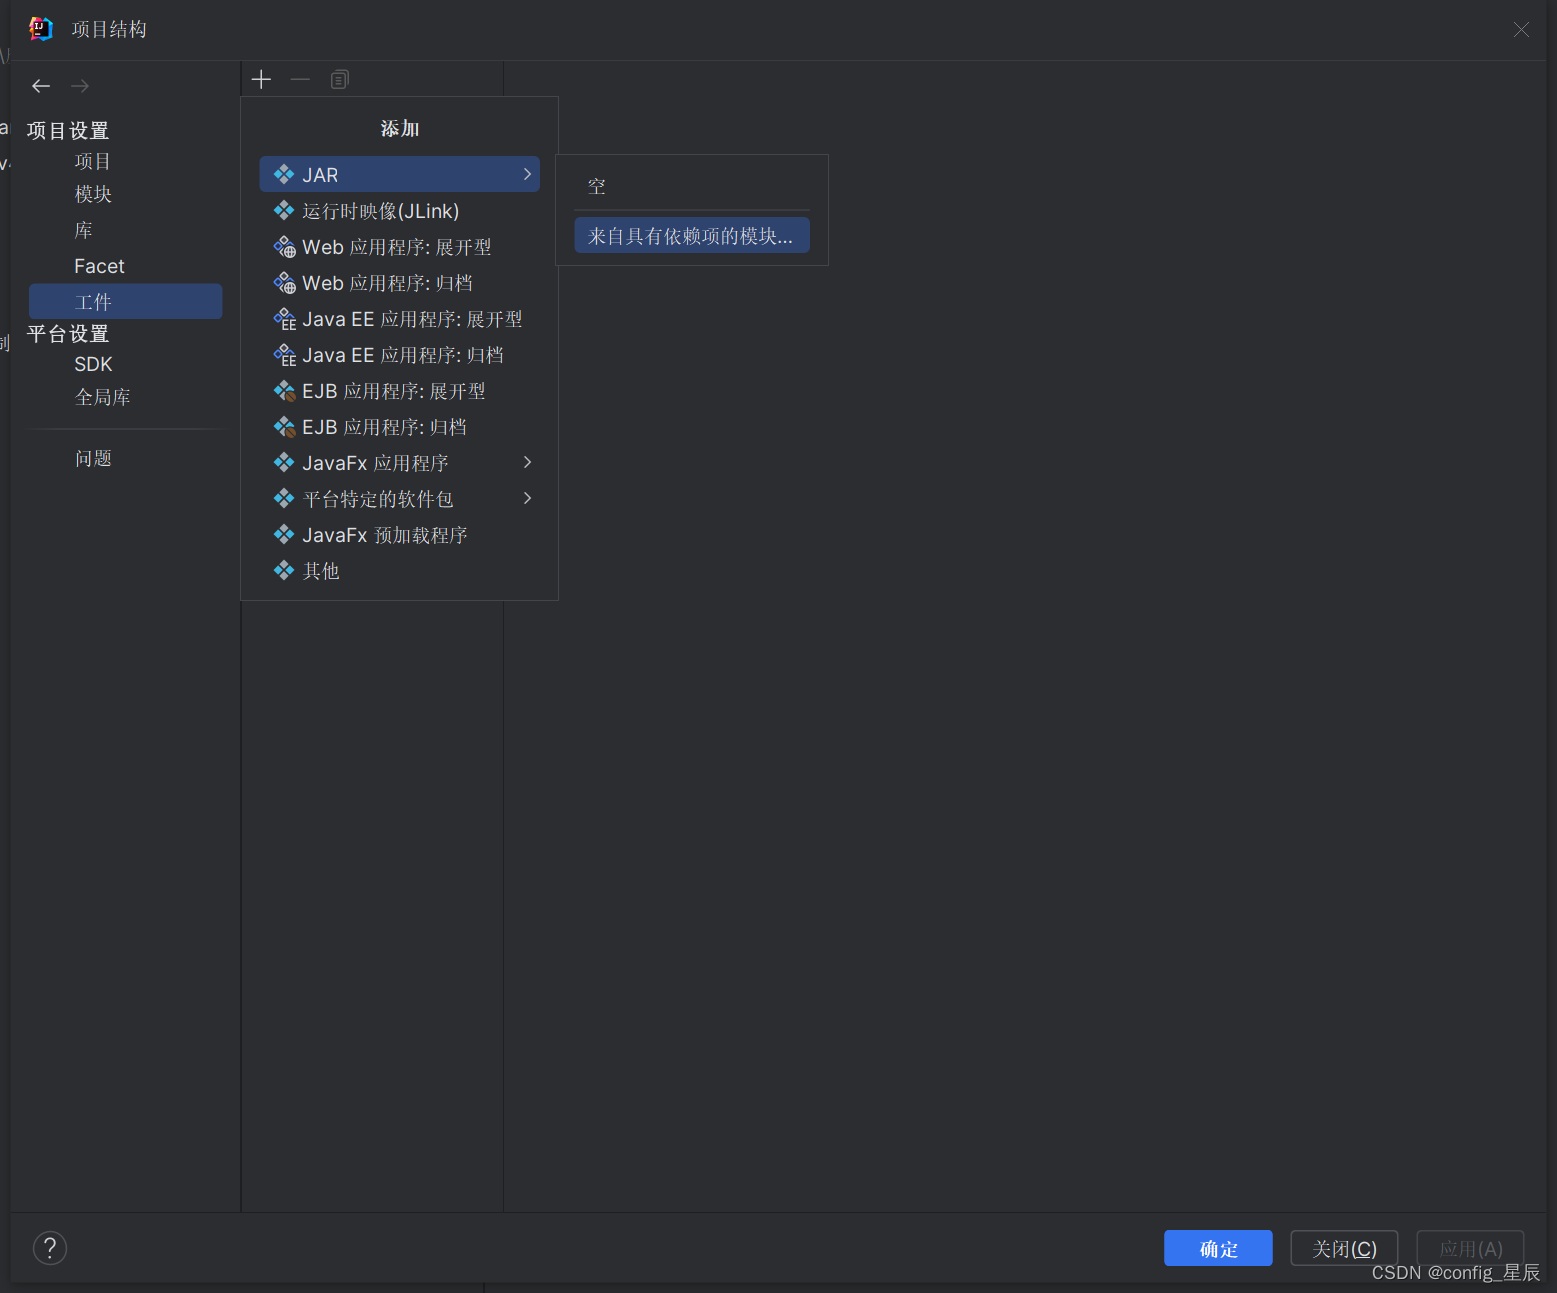Click the 确定 button

pos(1218,1248)
